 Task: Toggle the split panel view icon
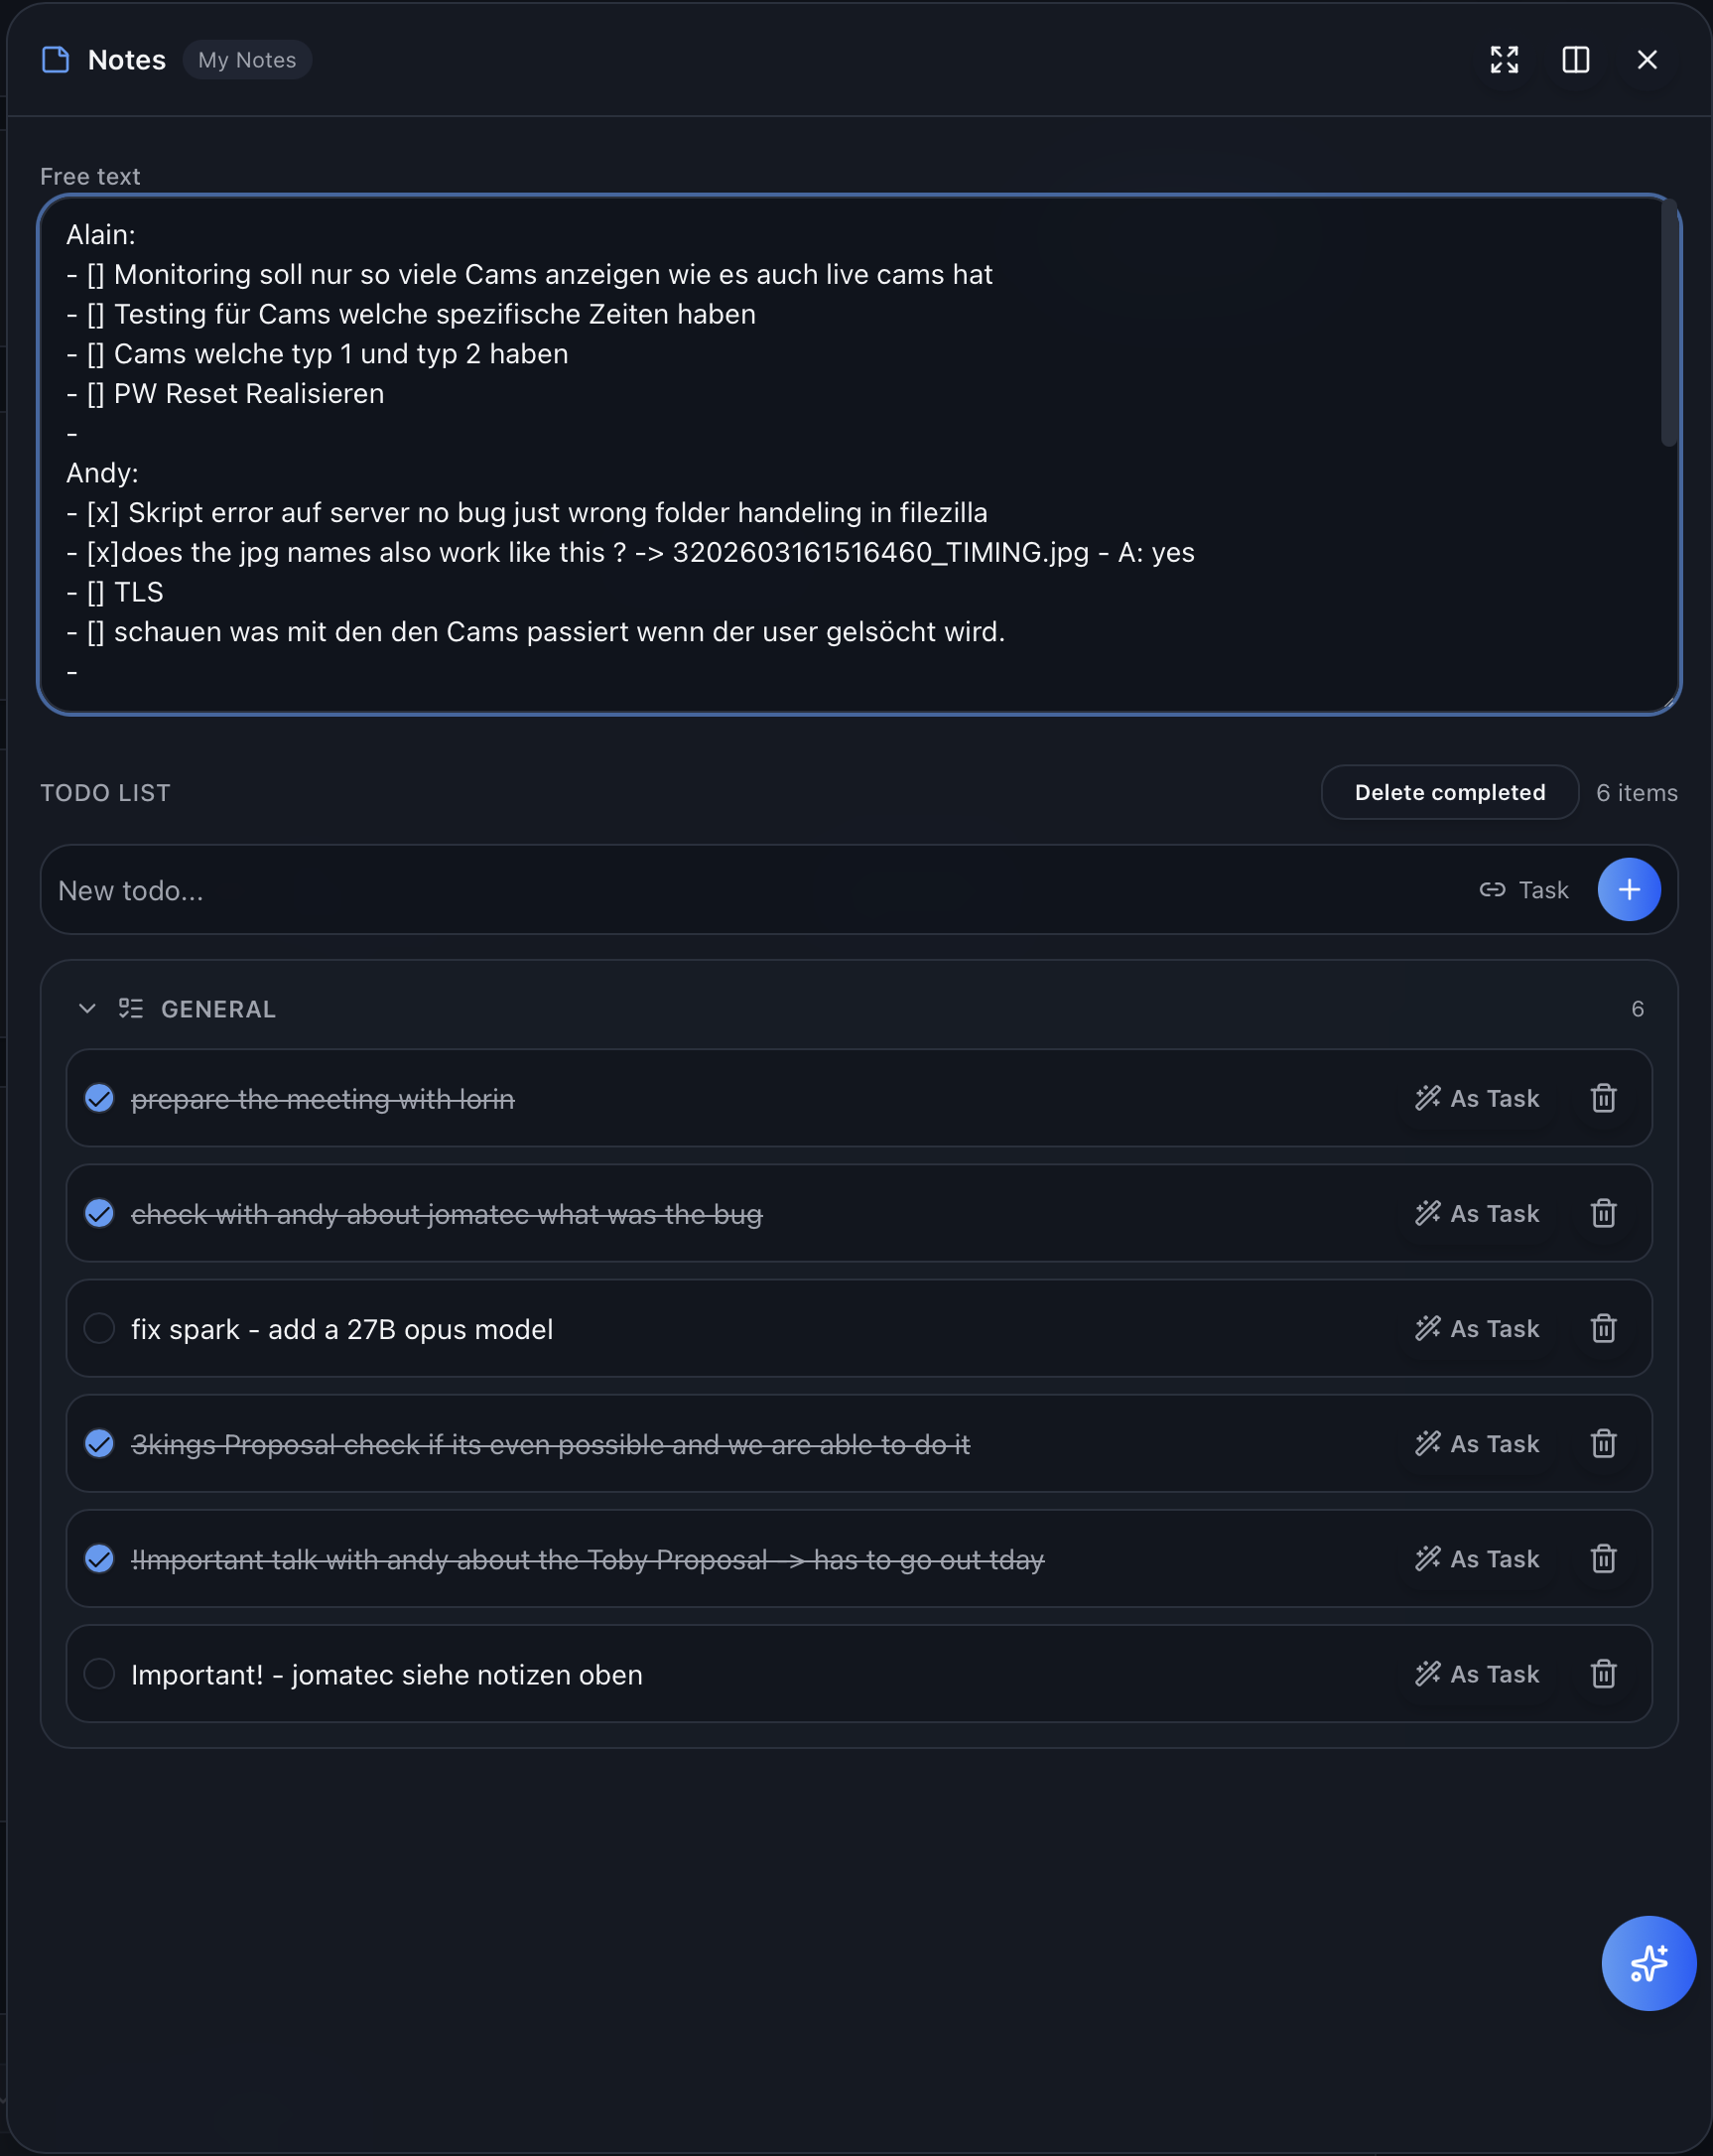click(x=1575, y=60)
